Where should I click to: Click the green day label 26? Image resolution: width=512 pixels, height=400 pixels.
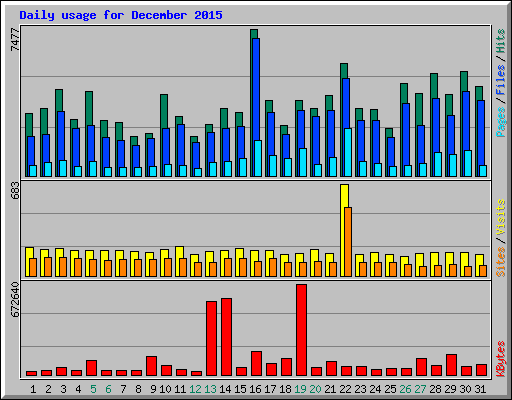pyautogui.click(x=405, y=389)
